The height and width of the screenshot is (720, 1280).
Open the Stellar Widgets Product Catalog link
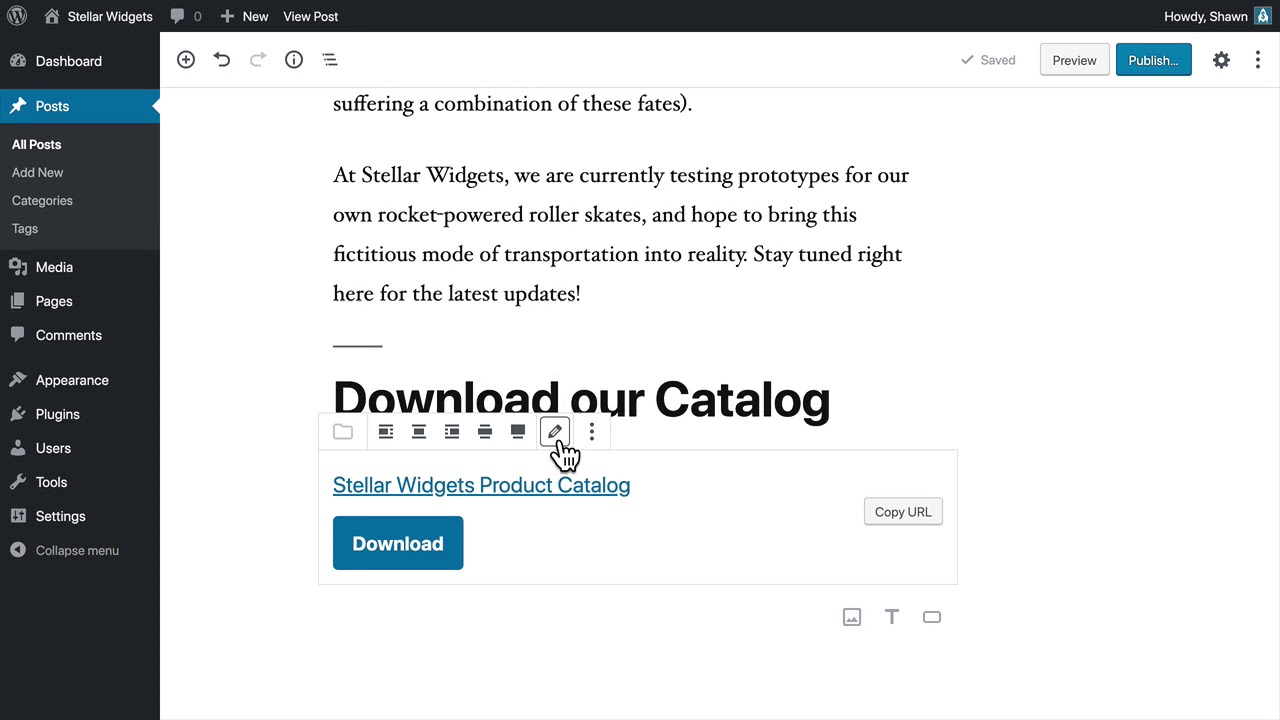(x=481, y=485)
